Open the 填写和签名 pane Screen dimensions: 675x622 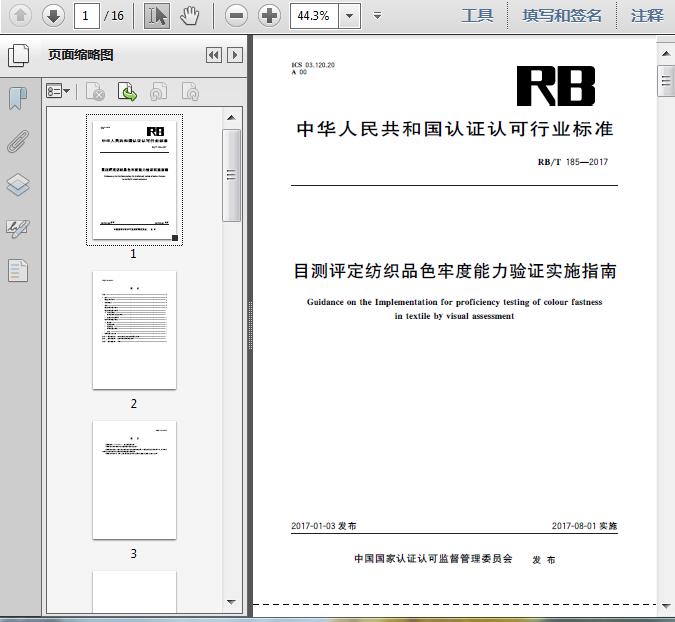[x=562, y=15]
